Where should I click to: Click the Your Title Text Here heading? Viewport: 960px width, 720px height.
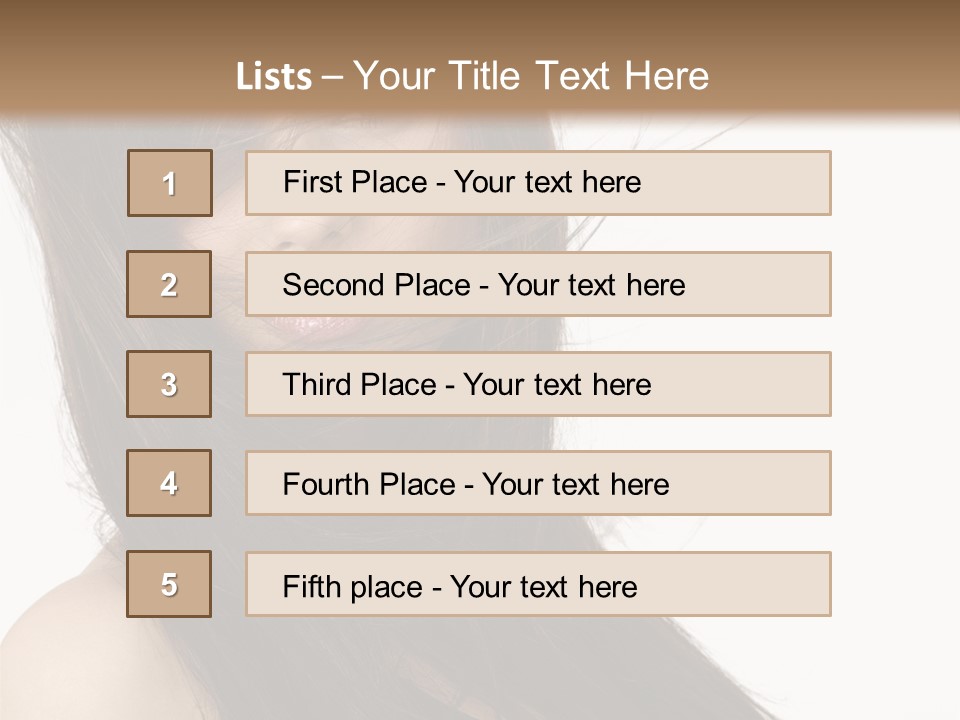coord(531,76)
